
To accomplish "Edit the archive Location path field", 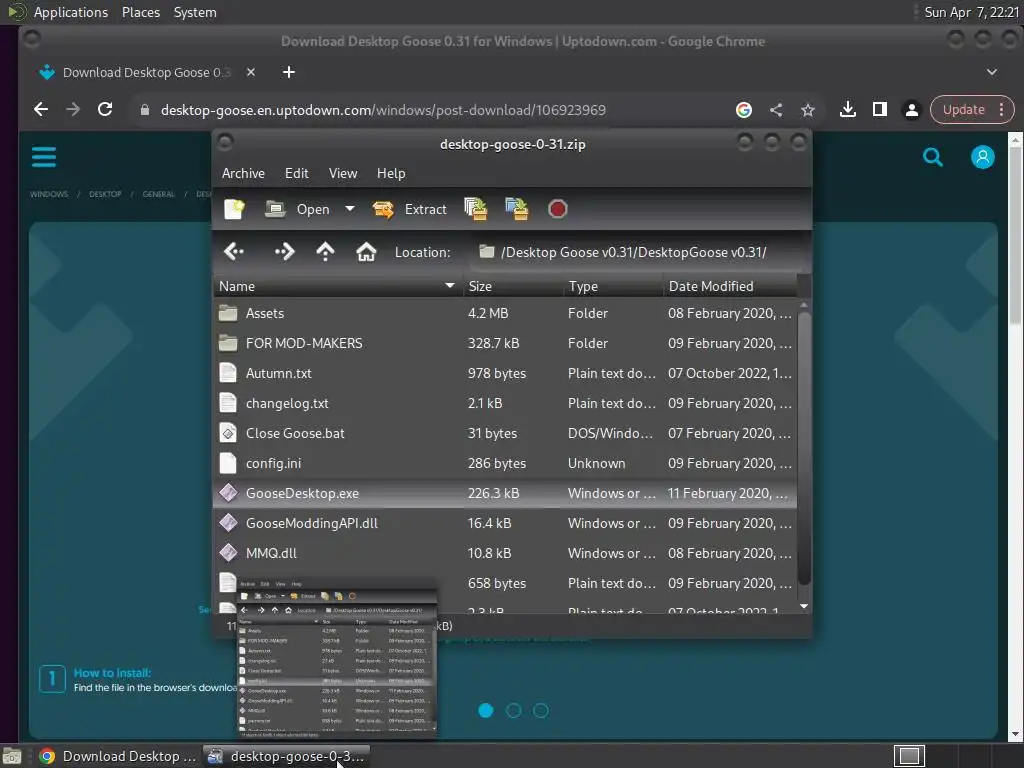I will tap(637, 252).
